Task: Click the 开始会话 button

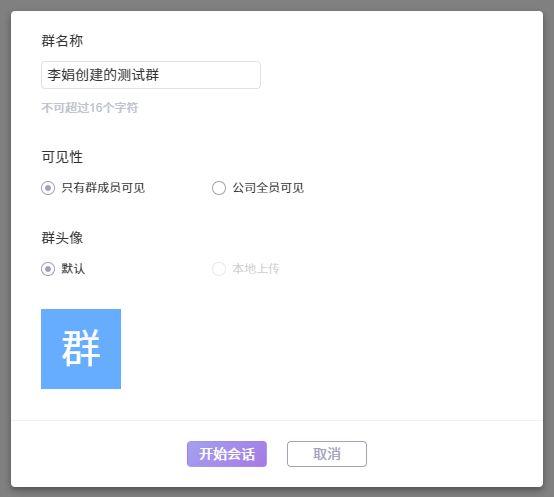Action: [x=227, y=454]
